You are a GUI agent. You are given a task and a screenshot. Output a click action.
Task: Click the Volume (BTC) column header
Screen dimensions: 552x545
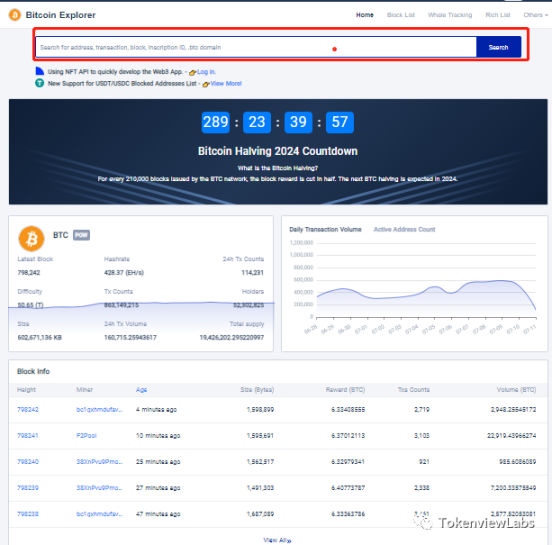tap(516, 390)
